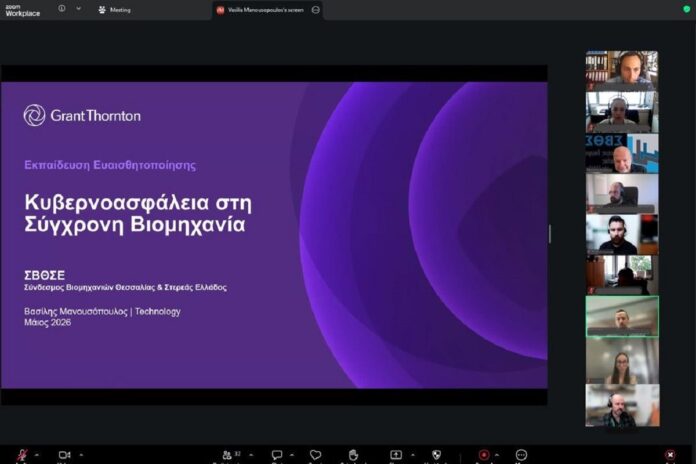Open the More options ellipsis icon
Image resolution: width=696 pixels, height=464 pixels.
(521, 455)
